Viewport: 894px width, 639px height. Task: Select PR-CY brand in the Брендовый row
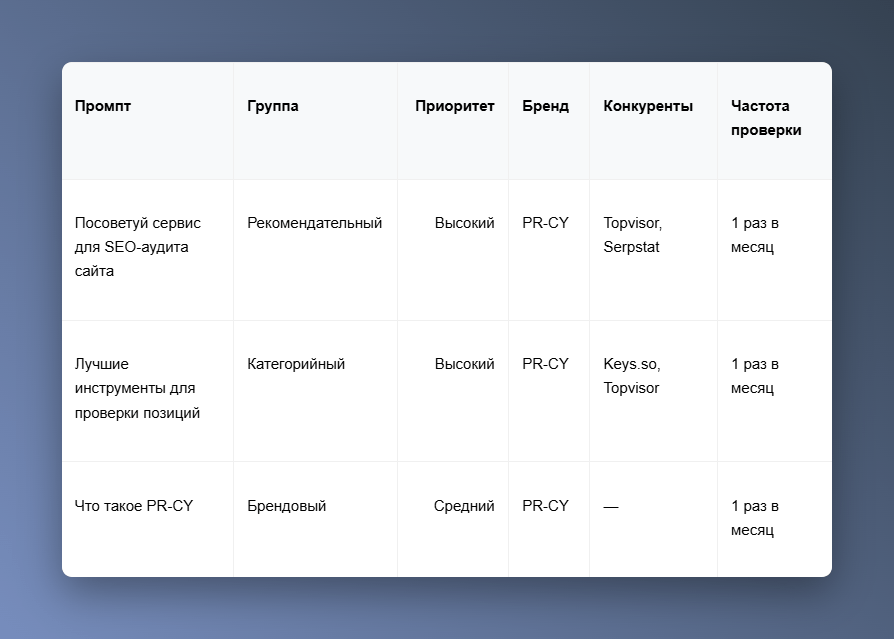tap(545, 506)
